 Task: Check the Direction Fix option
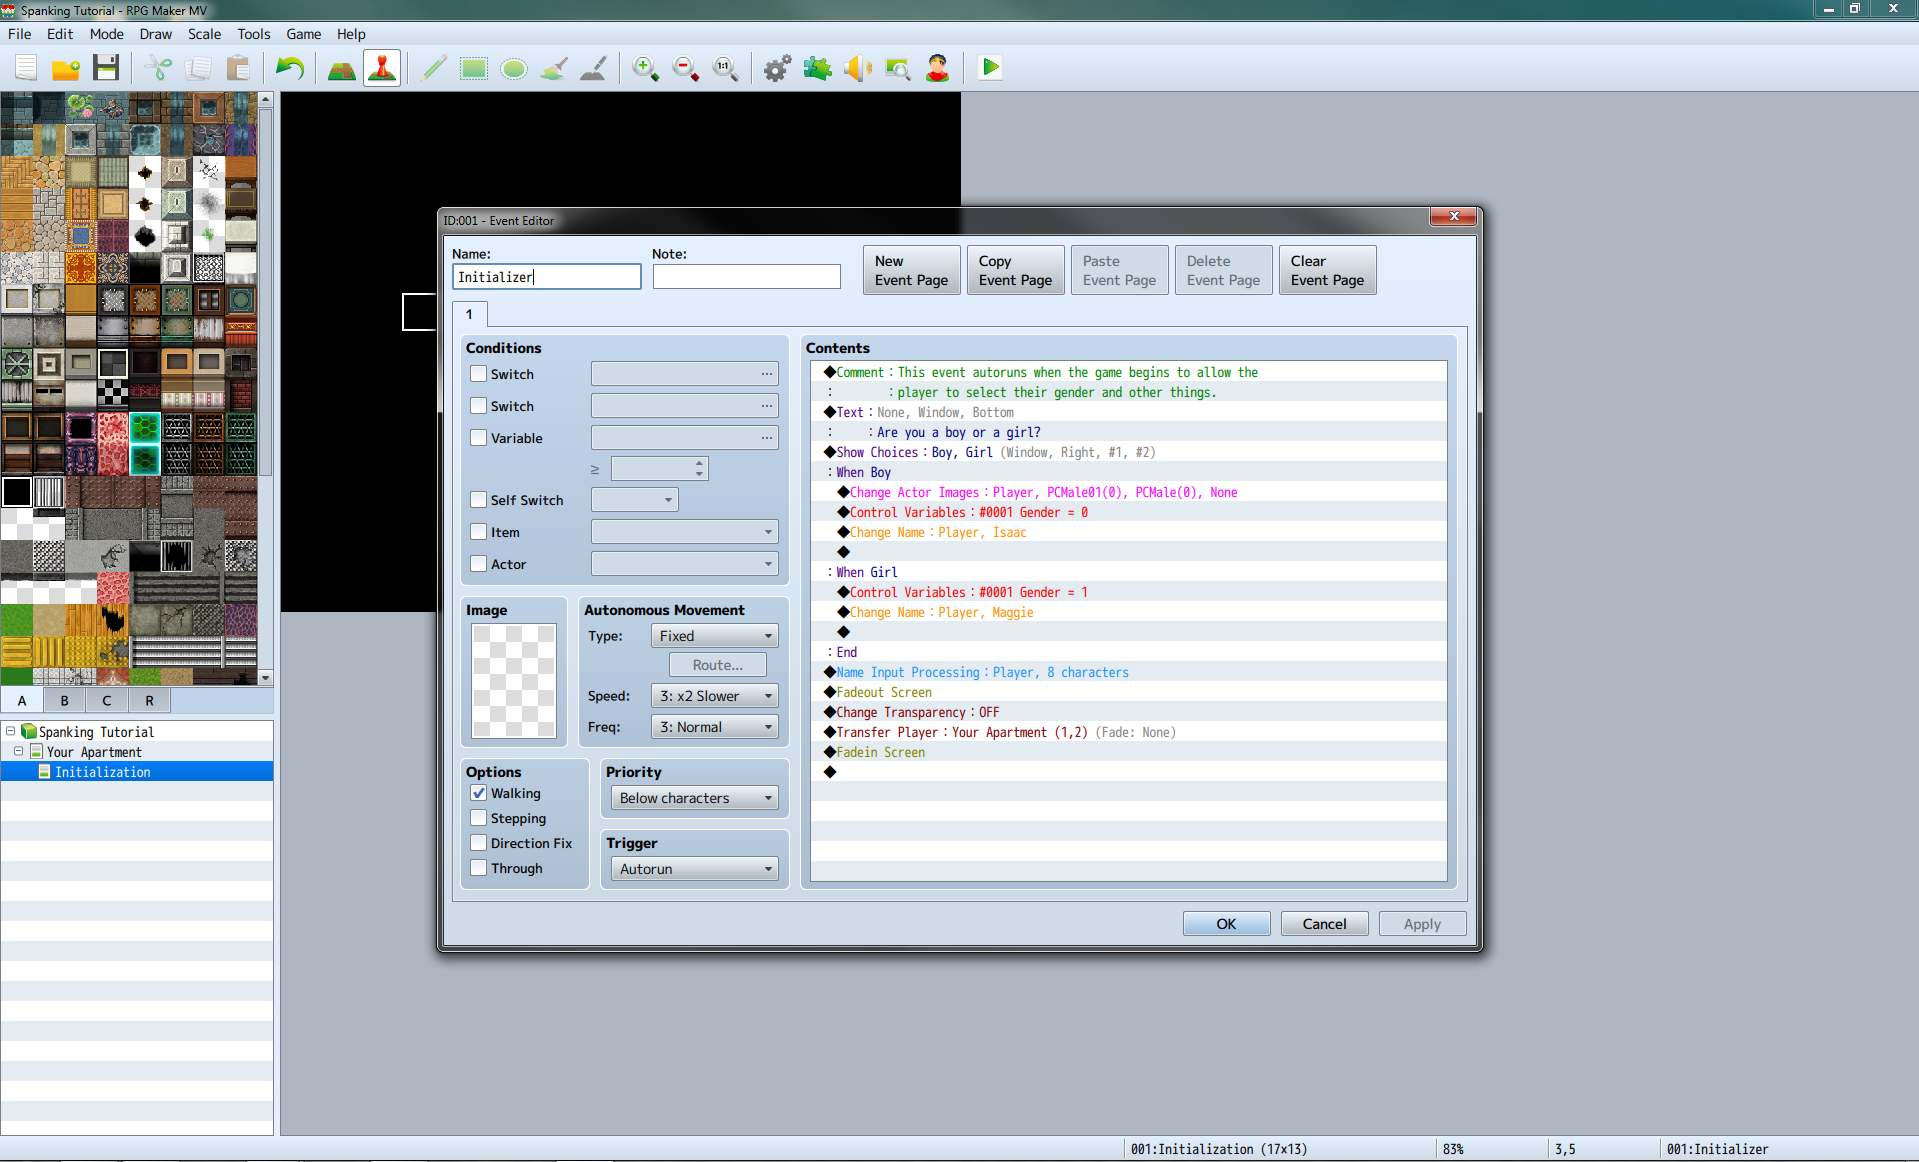point(479,843)
